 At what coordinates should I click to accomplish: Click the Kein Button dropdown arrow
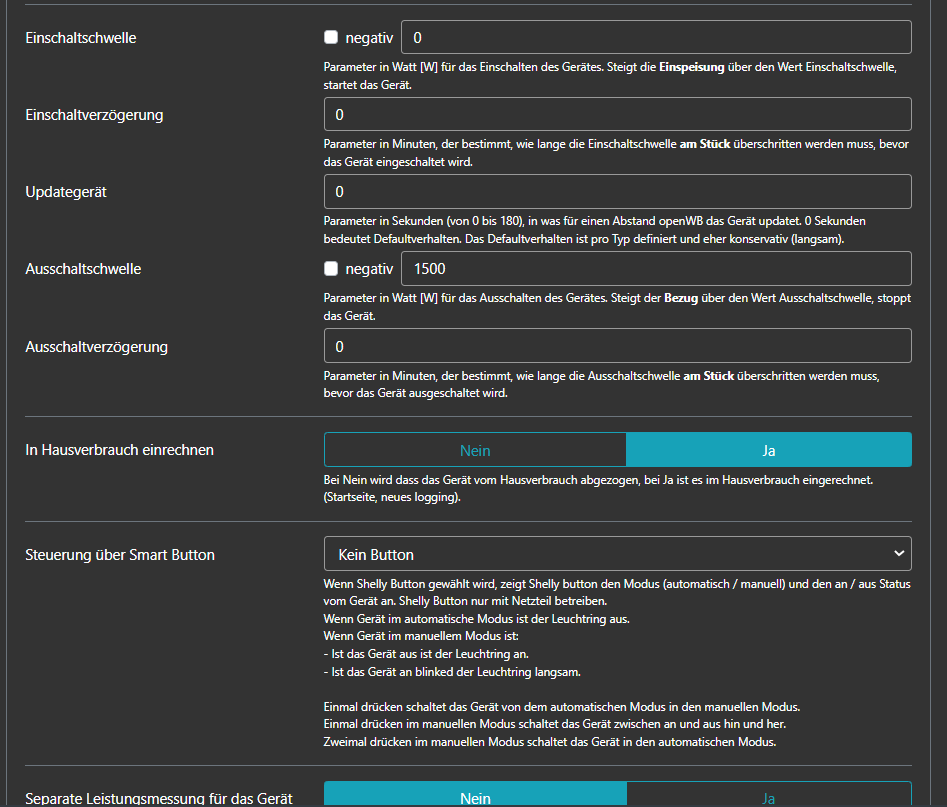point(899,554)
